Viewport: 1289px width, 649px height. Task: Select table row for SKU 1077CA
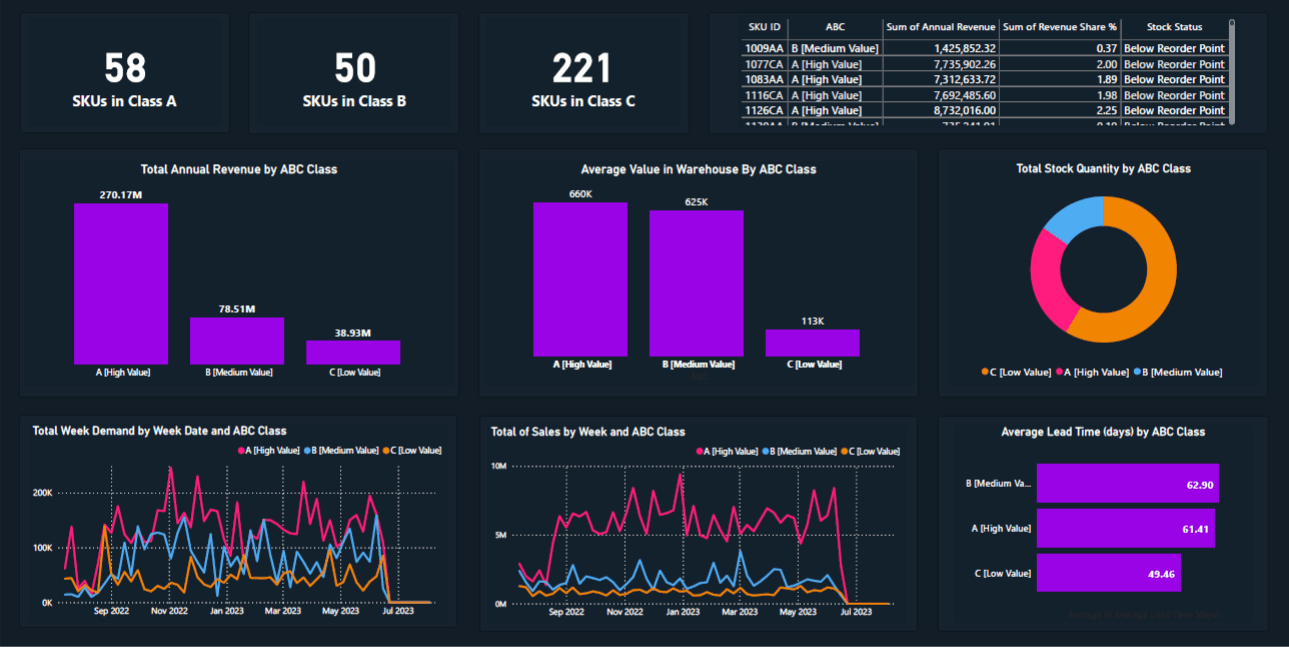pos(764,64)
